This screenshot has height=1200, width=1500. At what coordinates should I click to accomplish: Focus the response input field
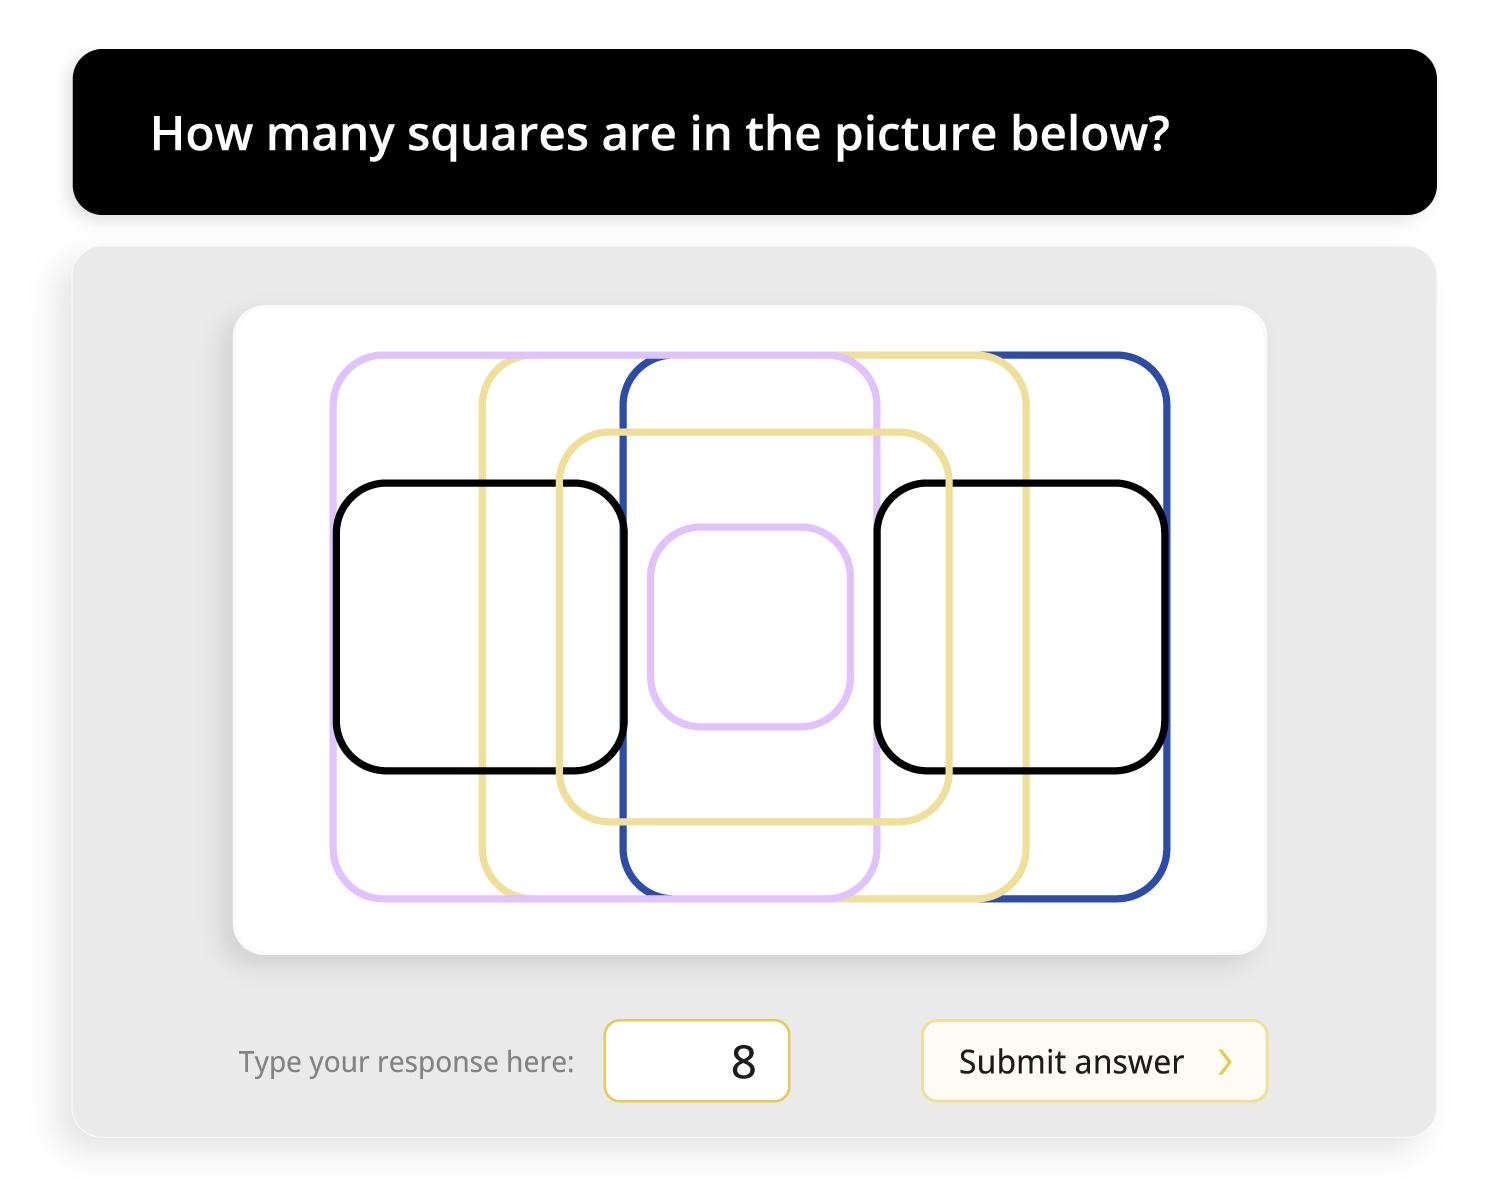pyautogui.click(x=697, y=1061)
